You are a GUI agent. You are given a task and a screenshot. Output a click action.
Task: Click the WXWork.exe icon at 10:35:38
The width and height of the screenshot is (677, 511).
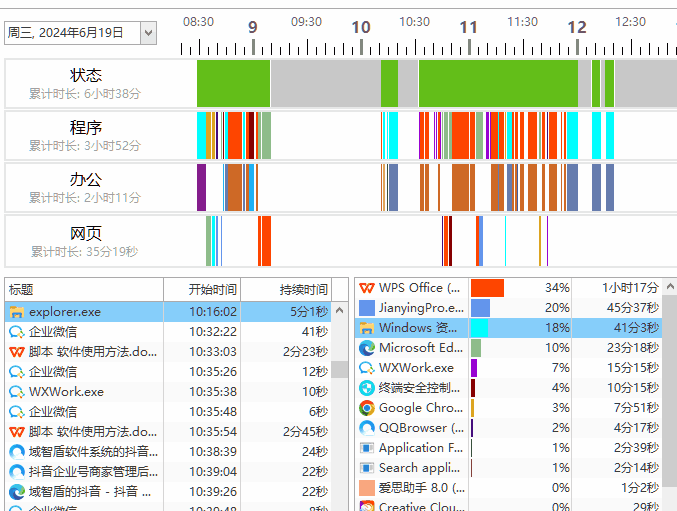(x=17, y=392)
